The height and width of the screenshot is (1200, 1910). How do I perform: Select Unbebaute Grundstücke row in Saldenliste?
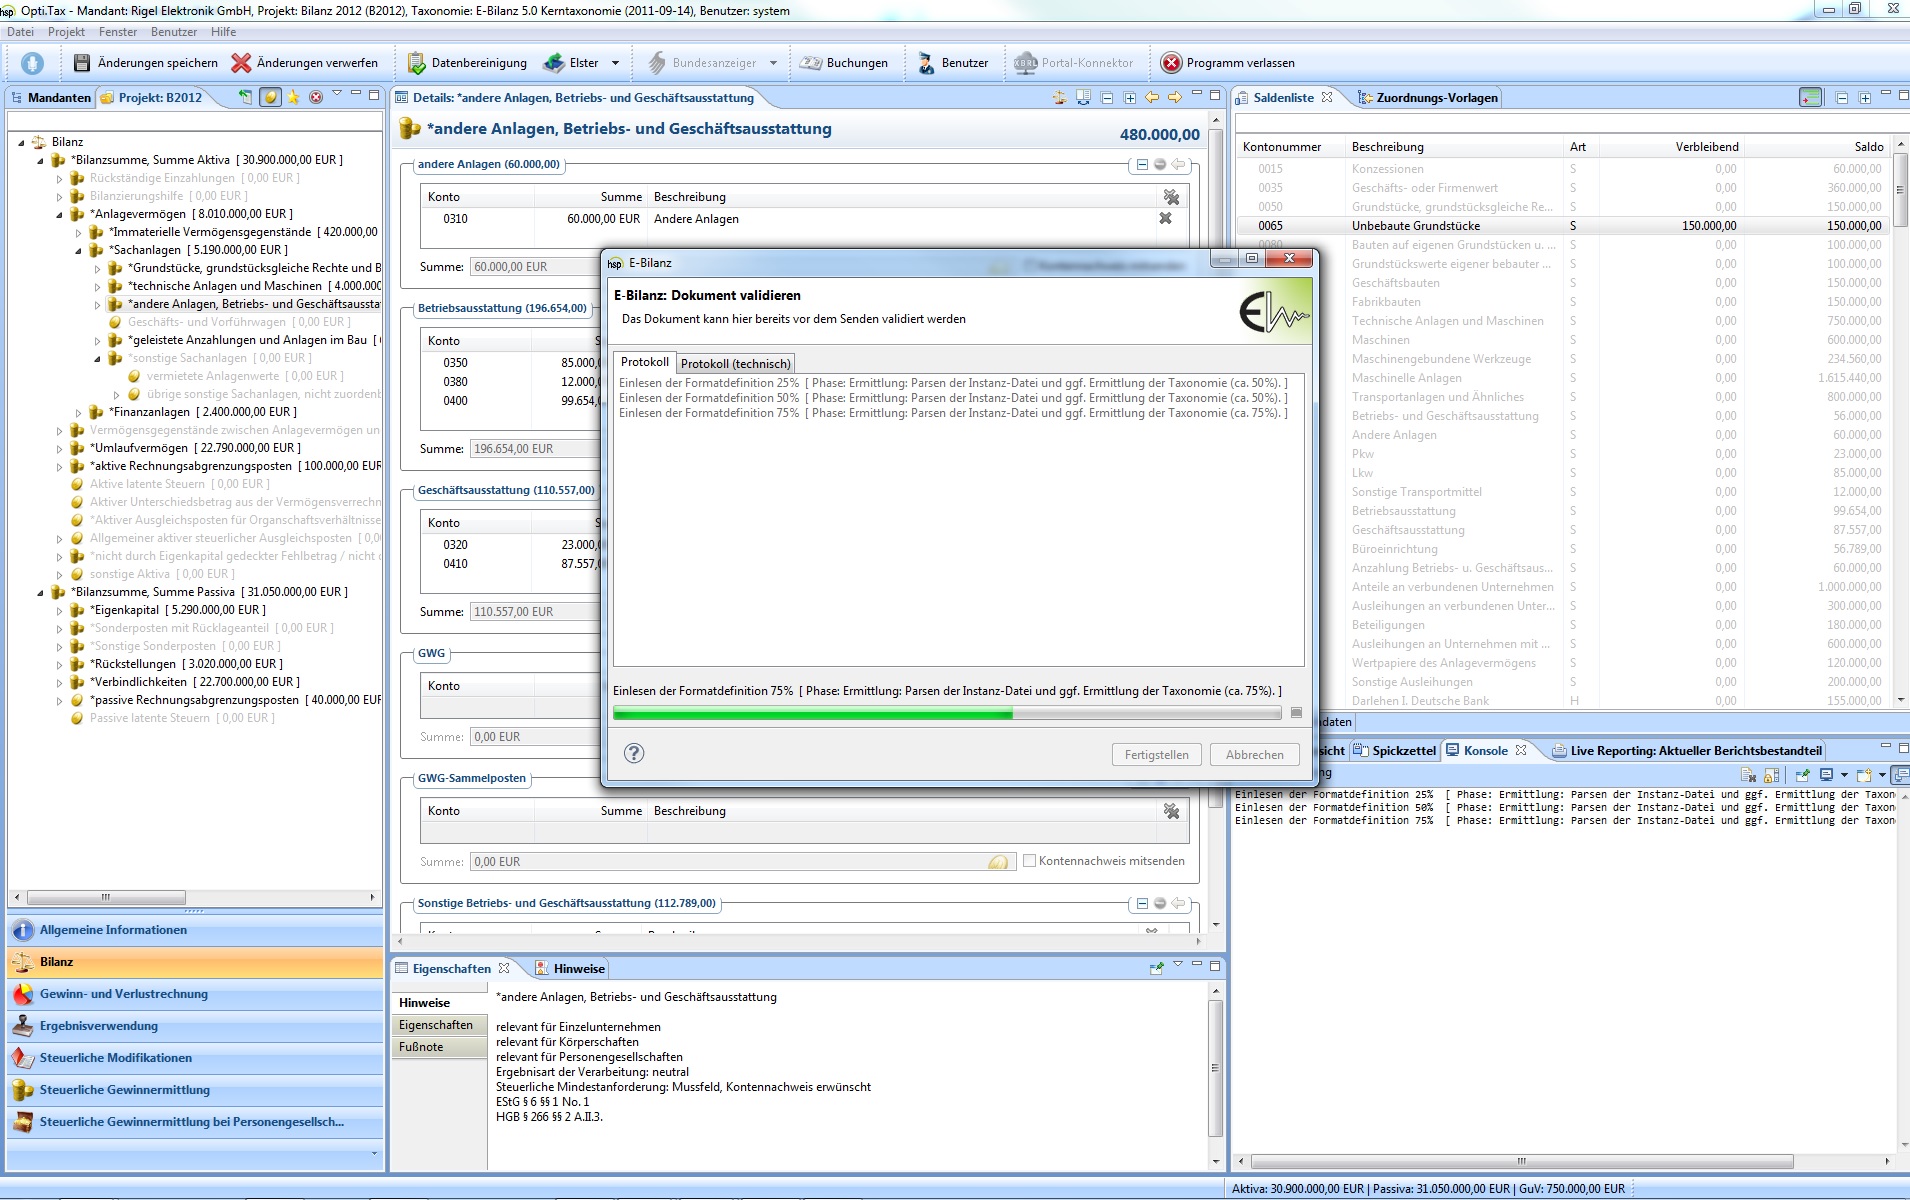pos(1565,226)
